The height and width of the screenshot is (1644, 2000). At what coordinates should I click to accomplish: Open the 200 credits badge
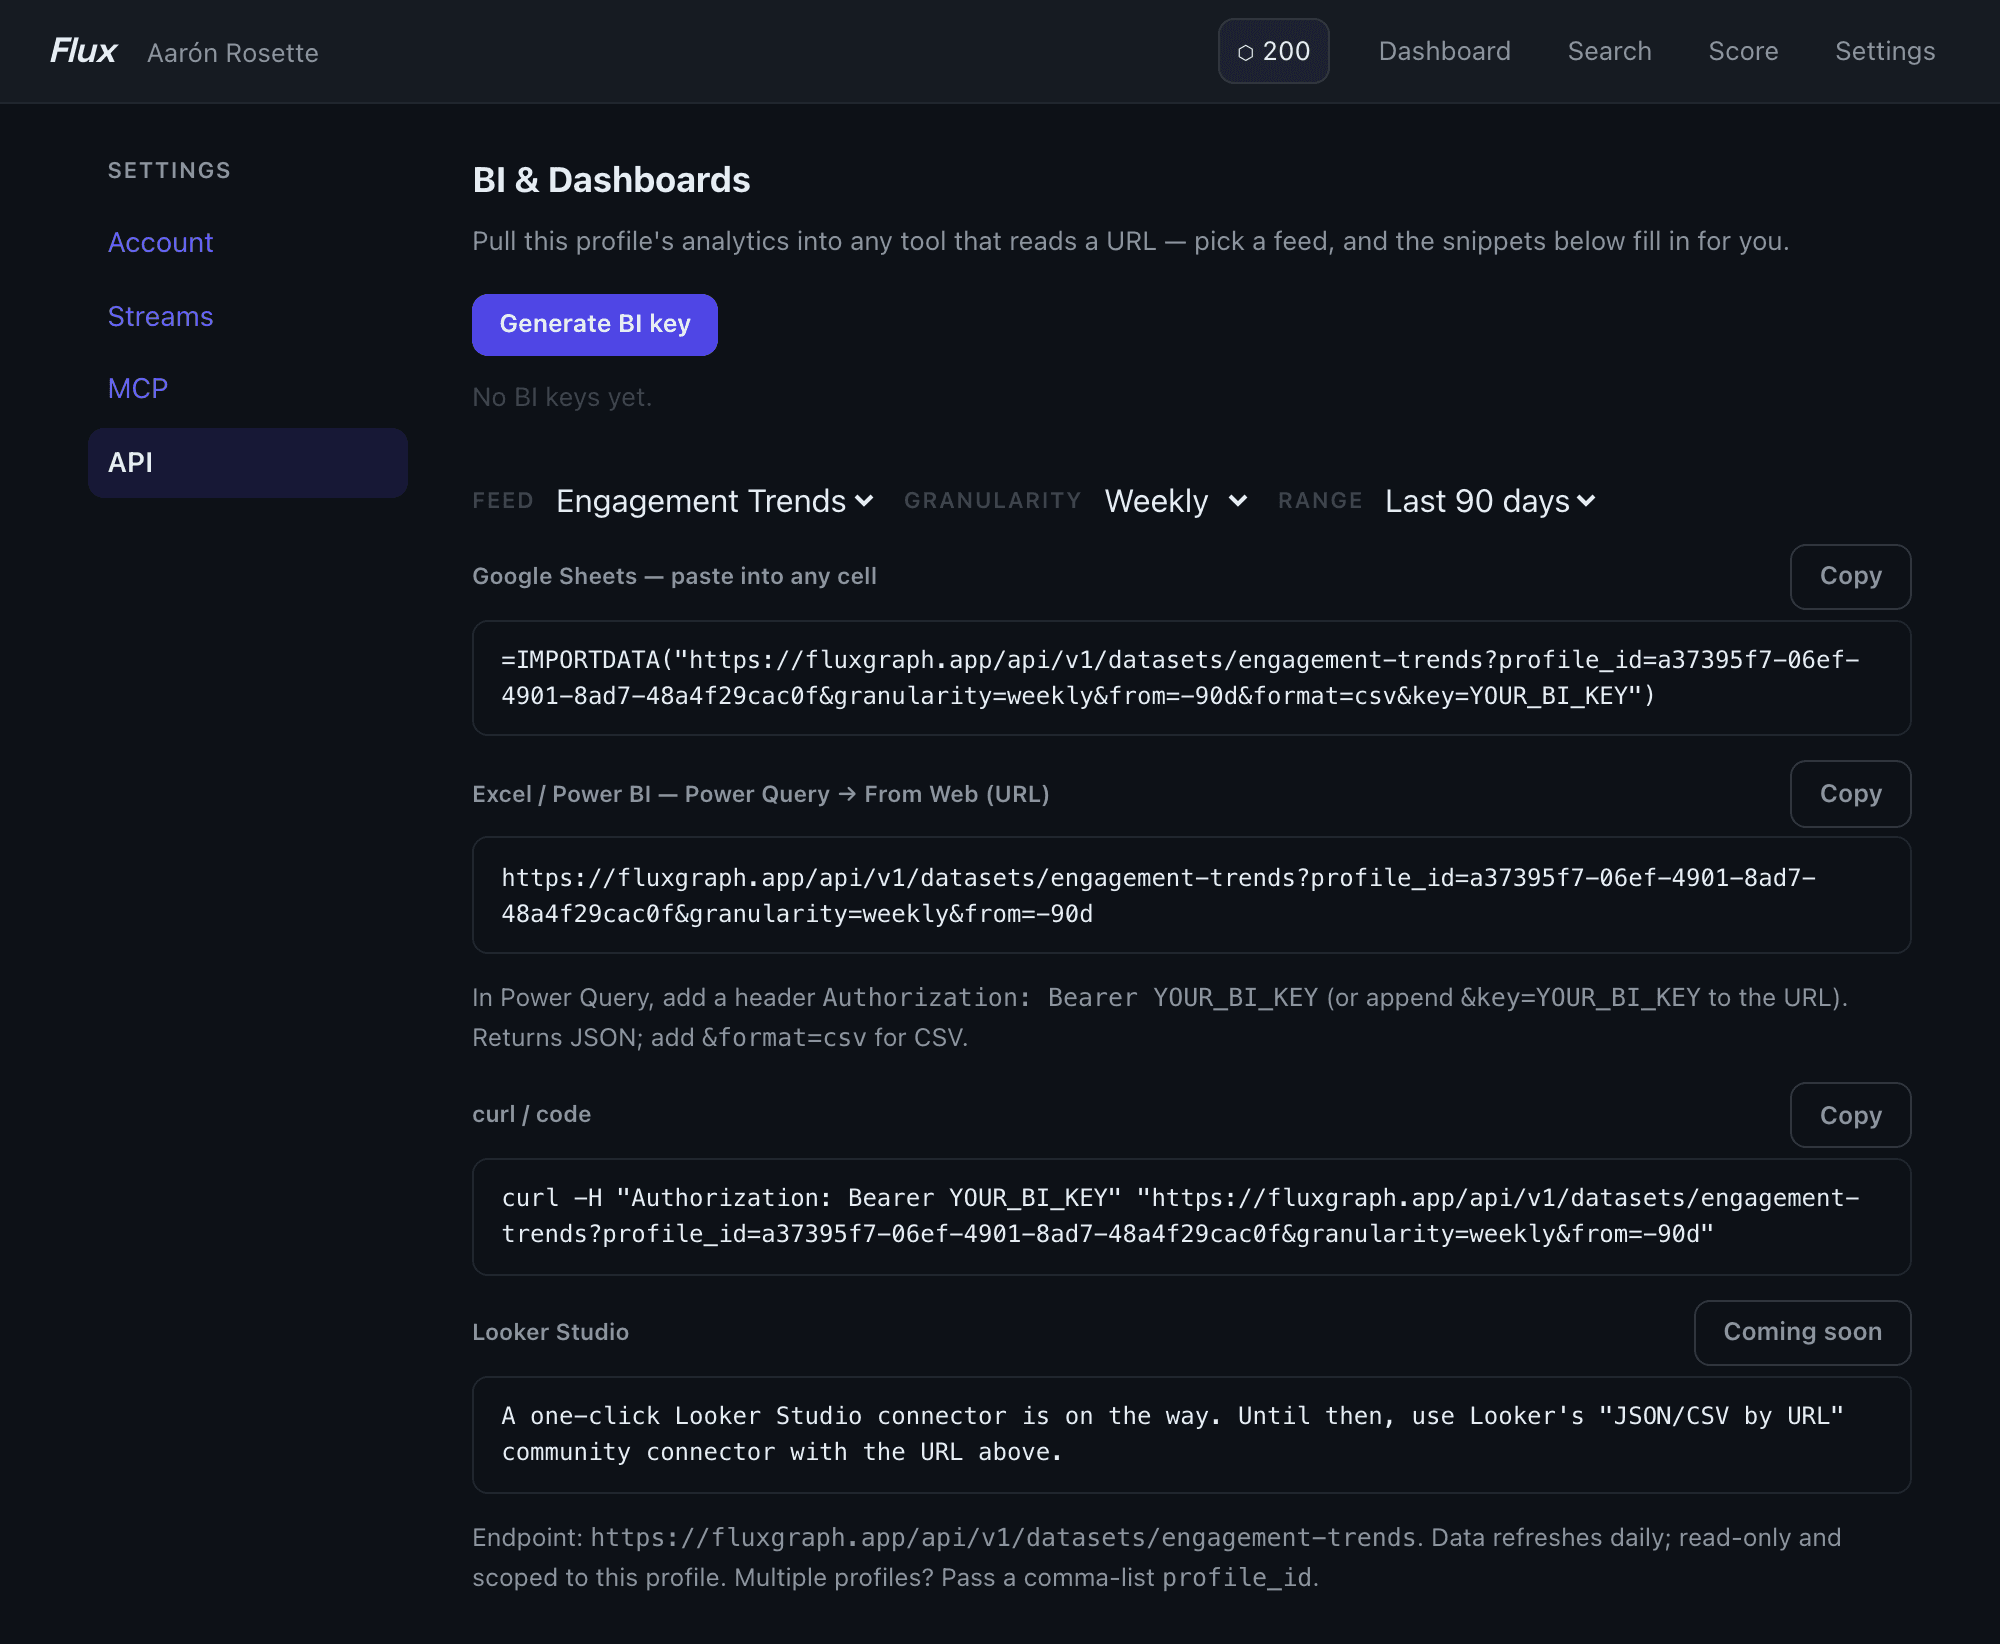[1273, 51]
